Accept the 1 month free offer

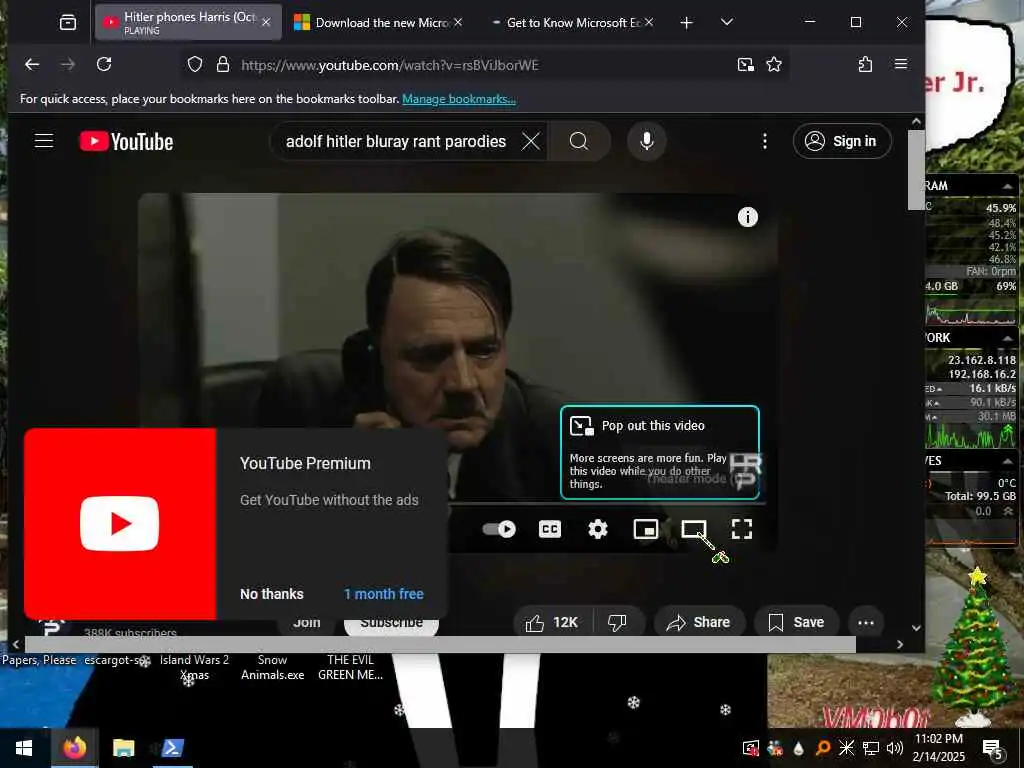pos(384,594)
